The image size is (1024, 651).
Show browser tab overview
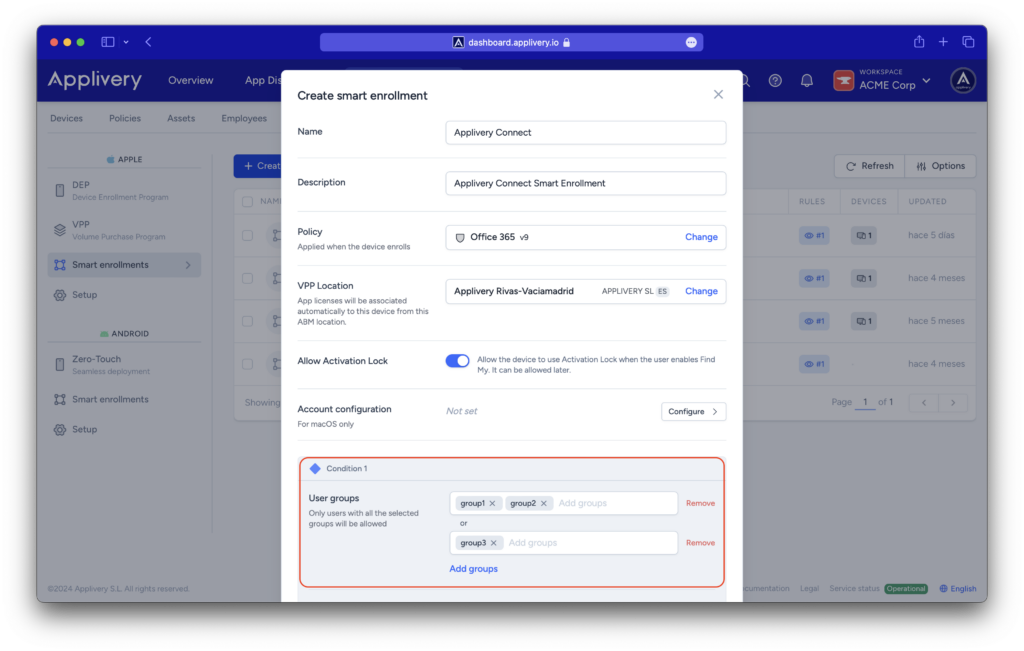coord(968,42)
